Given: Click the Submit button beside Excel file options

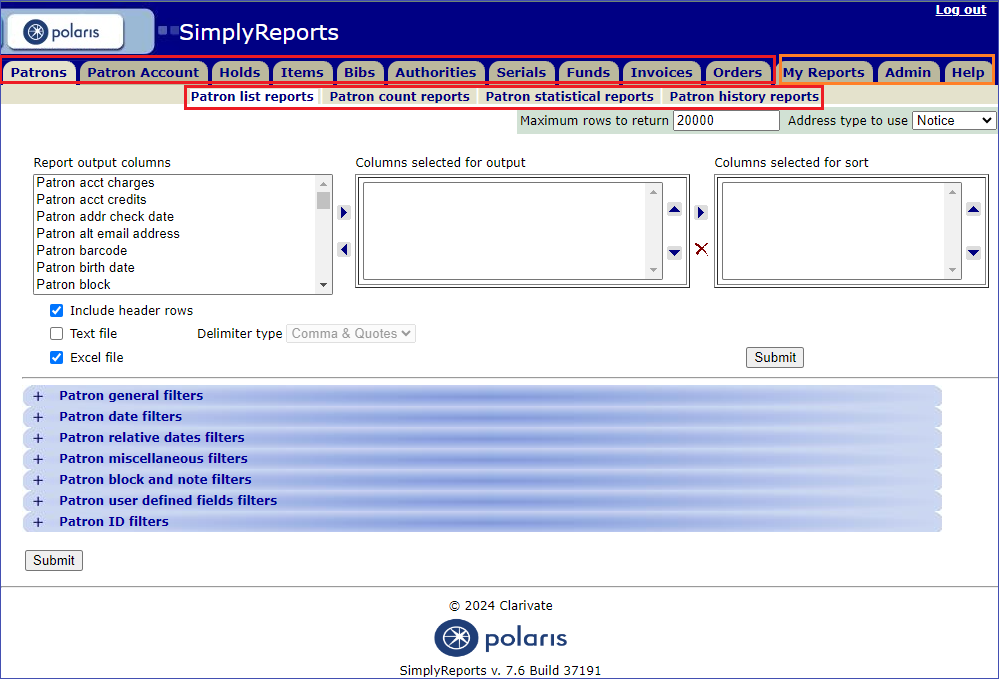Looking at the screenshot, I should click(775, 357).
